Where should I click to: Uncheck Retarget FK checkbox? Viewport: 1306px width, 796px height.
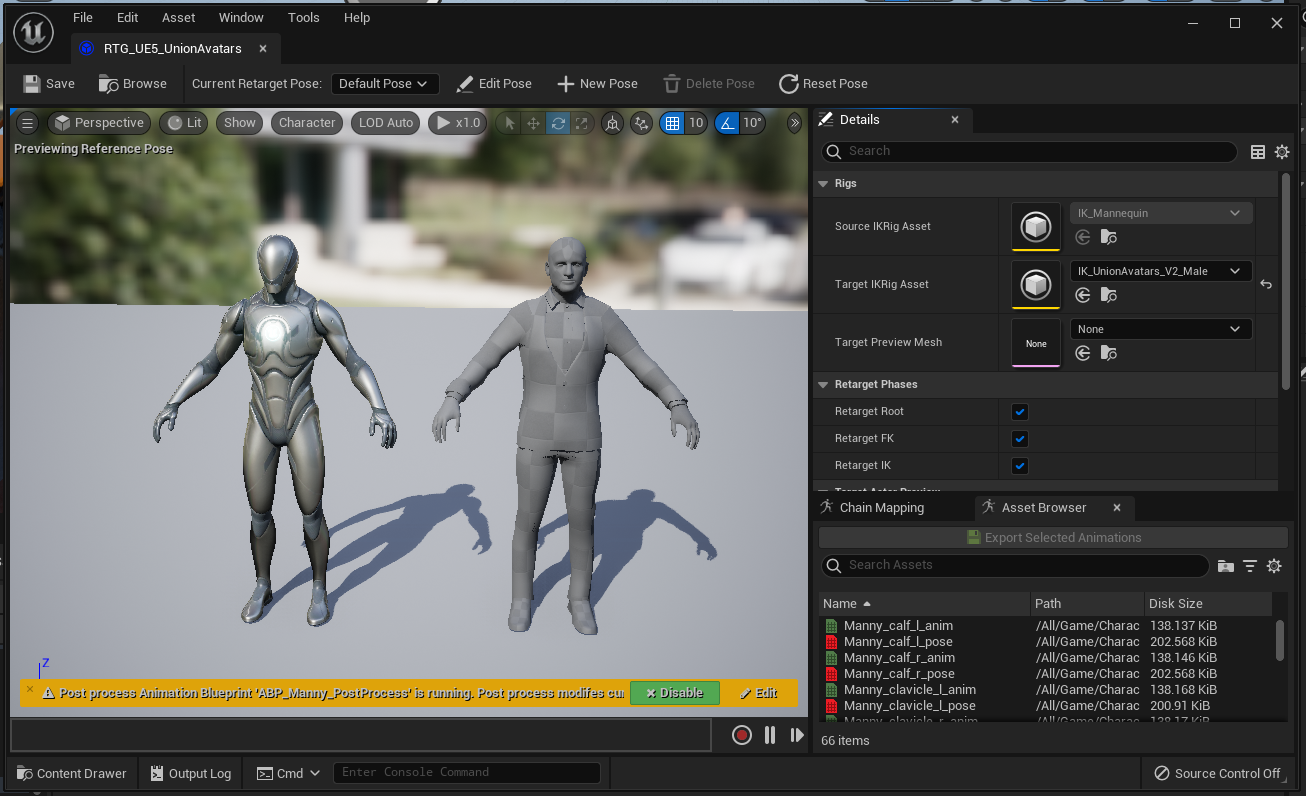1020,439
